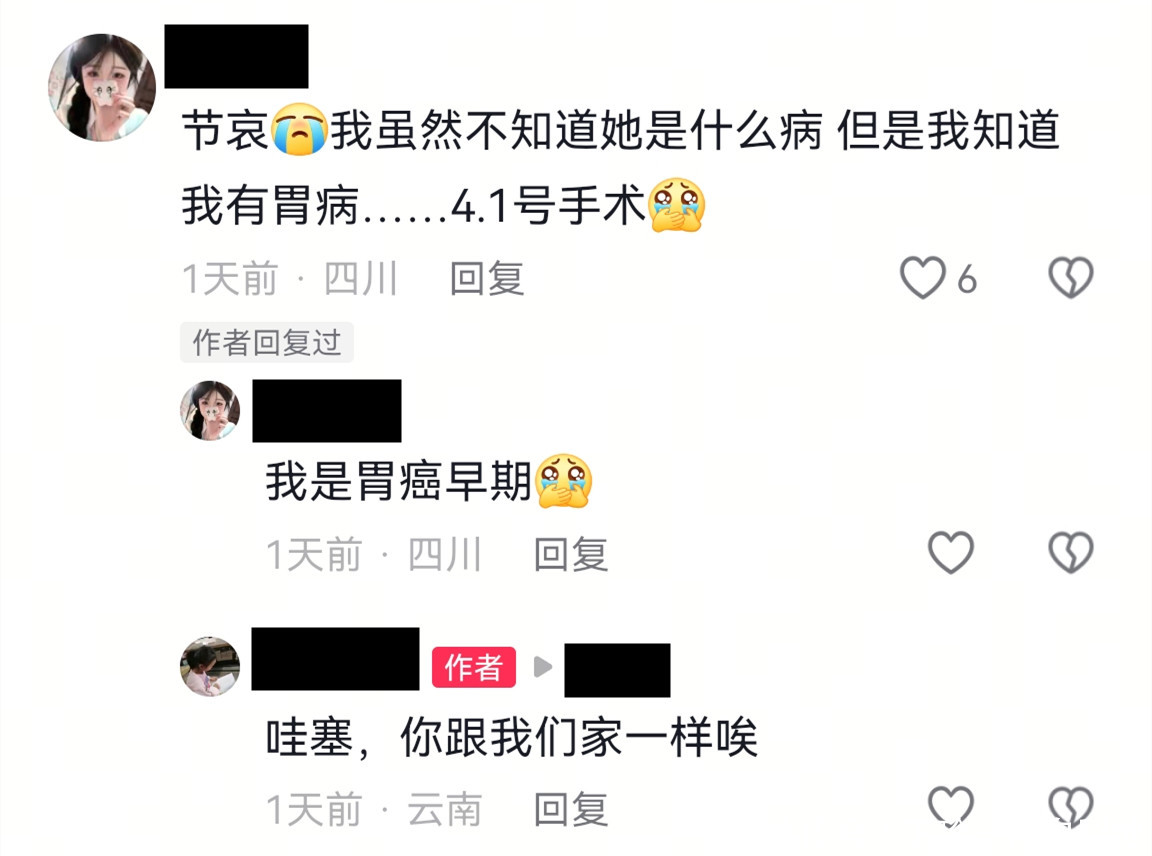
Task: Open the author's avatar in last reply
Action: (x=210, y=666)
